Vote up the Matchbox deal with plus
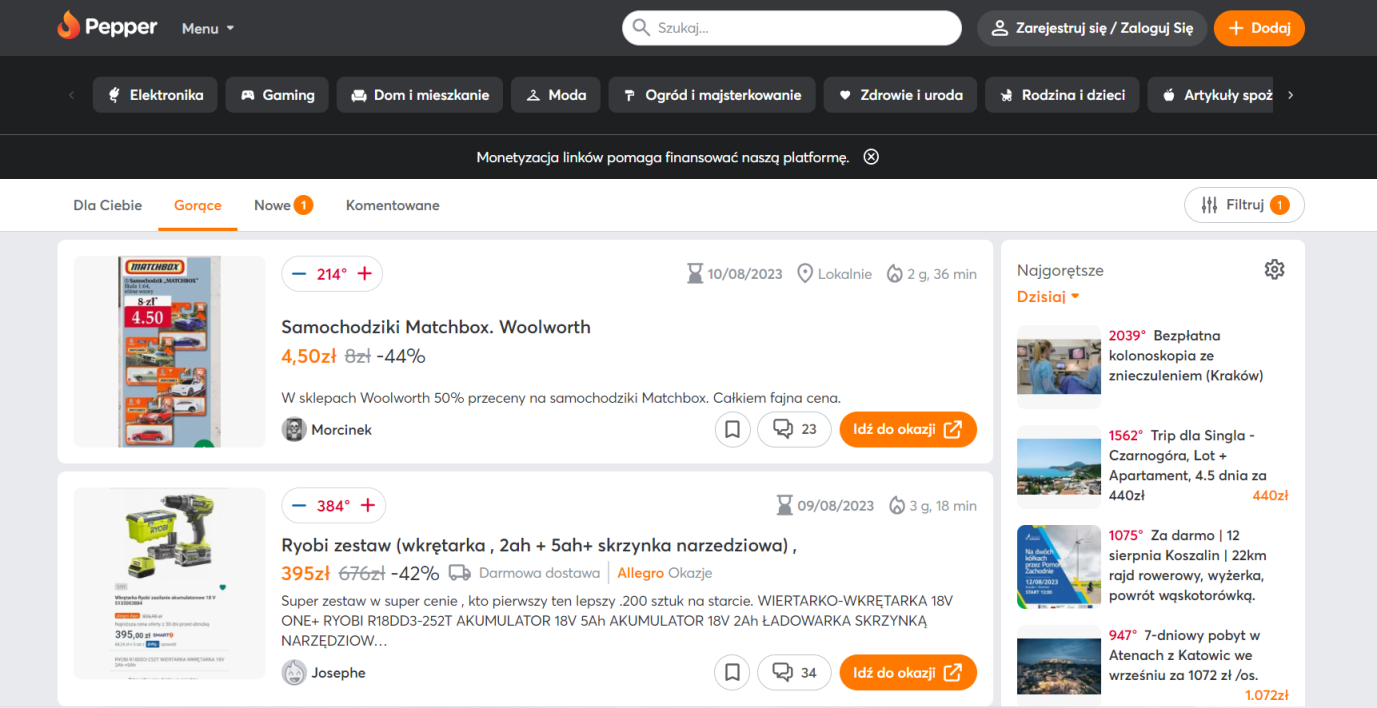Viewport: 1377px width, 708px height. tap(364, 274)
